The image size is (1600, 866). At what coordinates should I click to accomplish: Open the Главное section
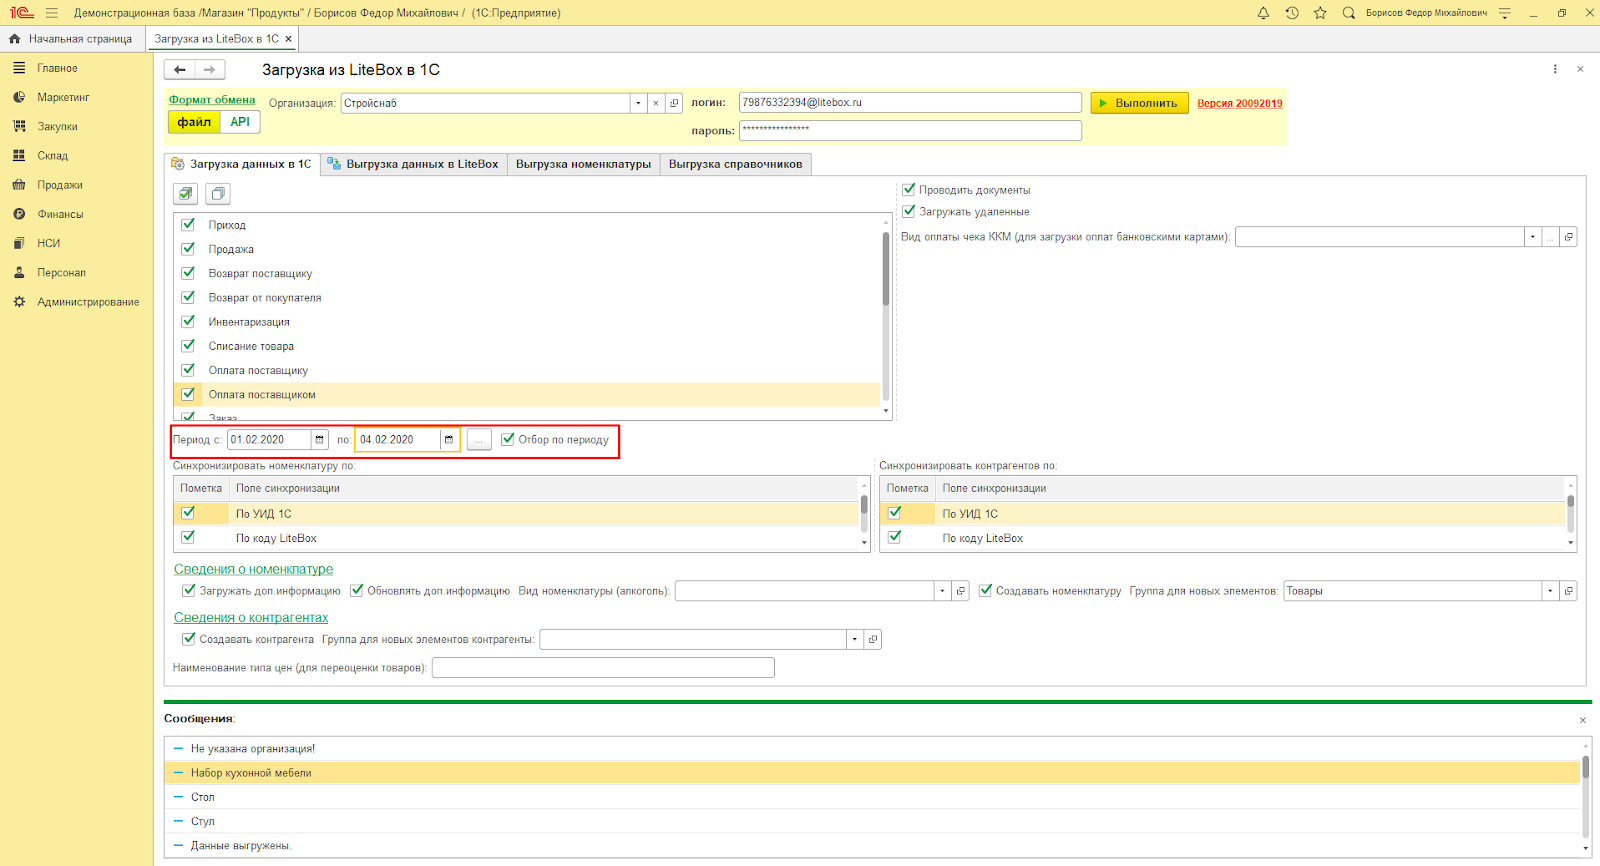coord(57,68)
